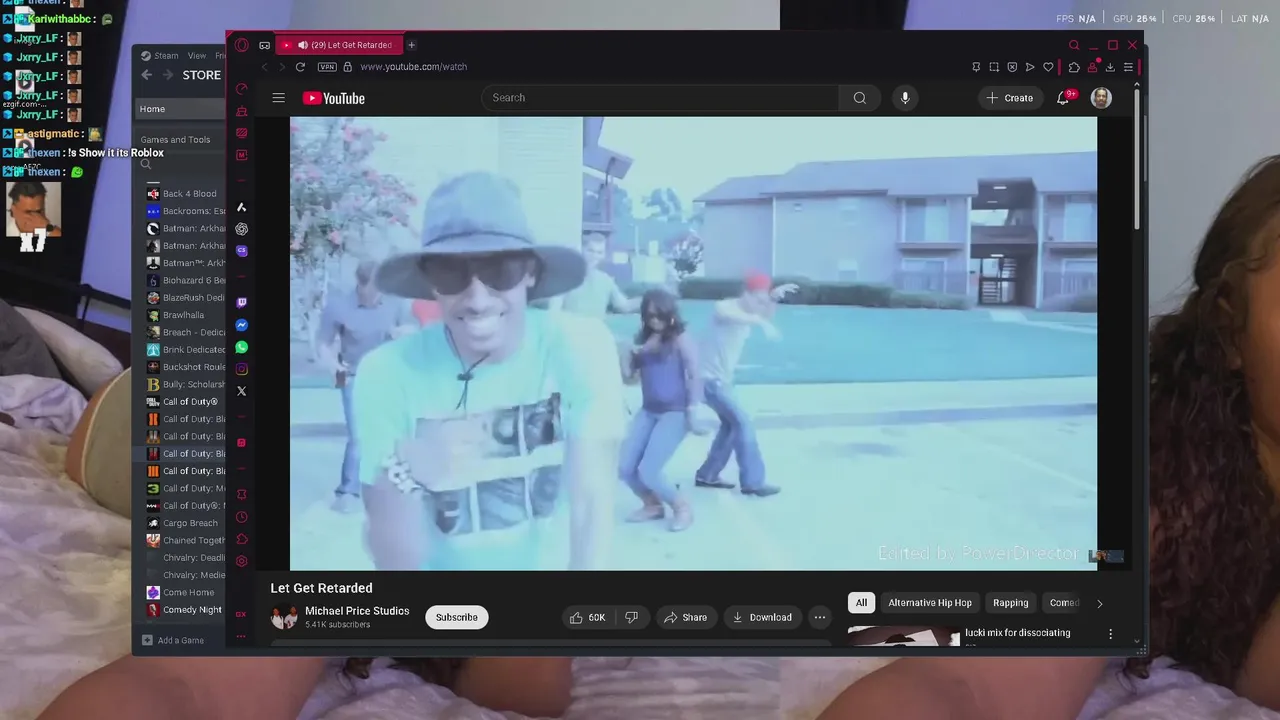
Task: Open the lucki mix for dissociating video
Action: (x=1017, y=633)
